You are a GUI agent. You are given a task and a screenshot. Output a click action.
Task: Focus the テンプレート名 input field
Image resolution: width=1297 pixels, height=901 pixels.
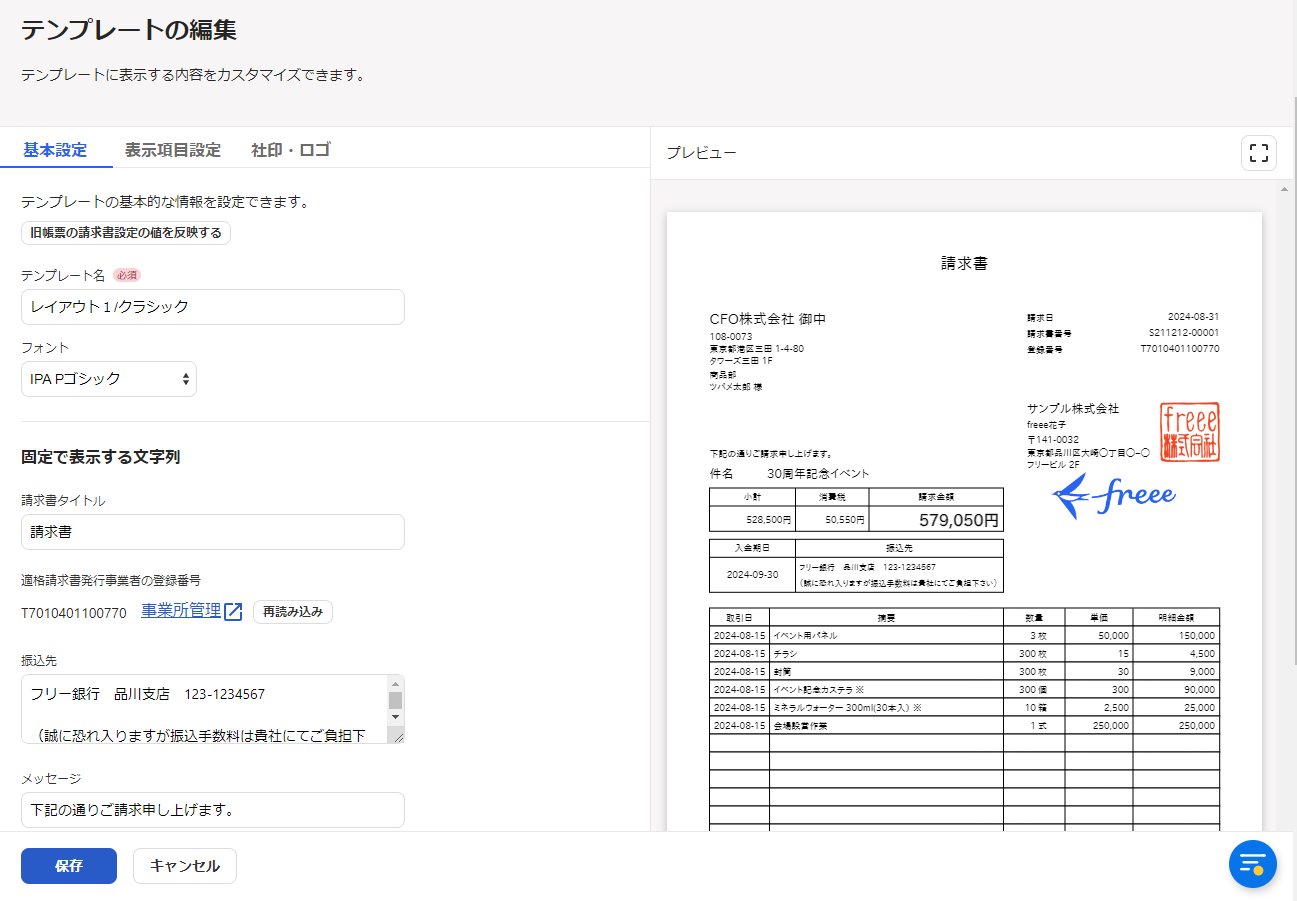point(213,307)
